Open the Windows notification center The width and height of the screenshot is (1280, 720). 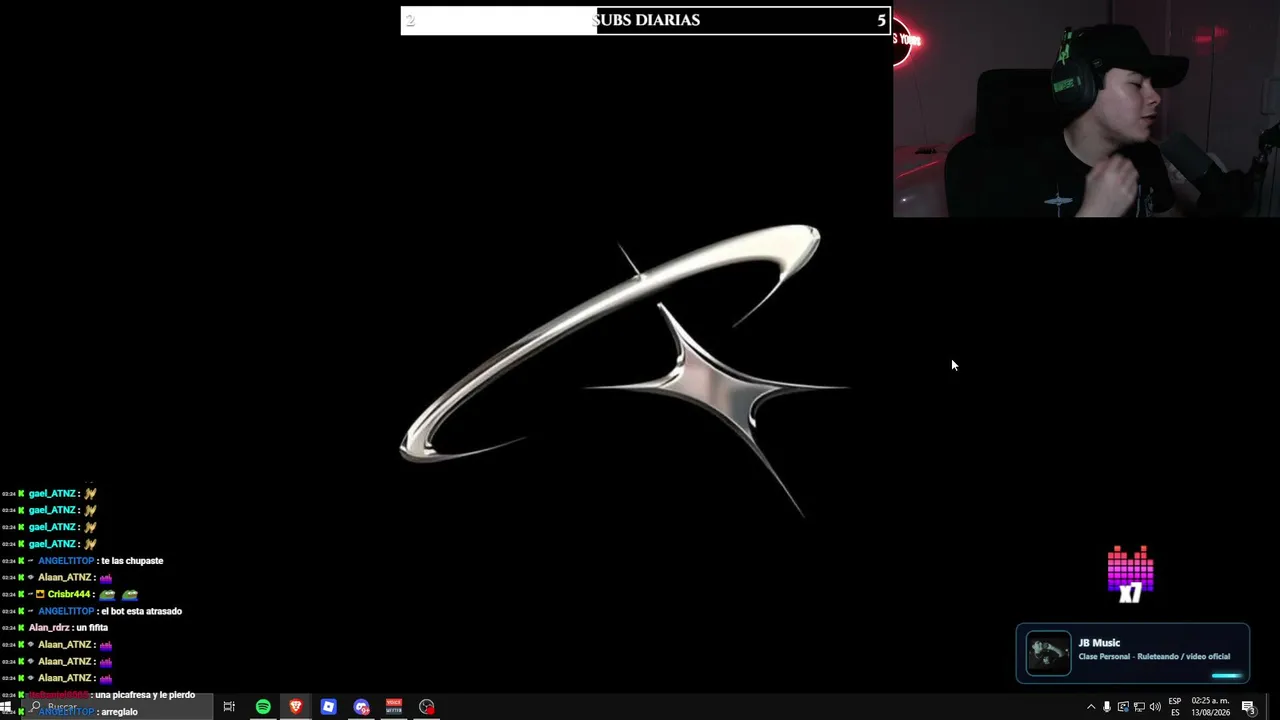pos(1248,707)
